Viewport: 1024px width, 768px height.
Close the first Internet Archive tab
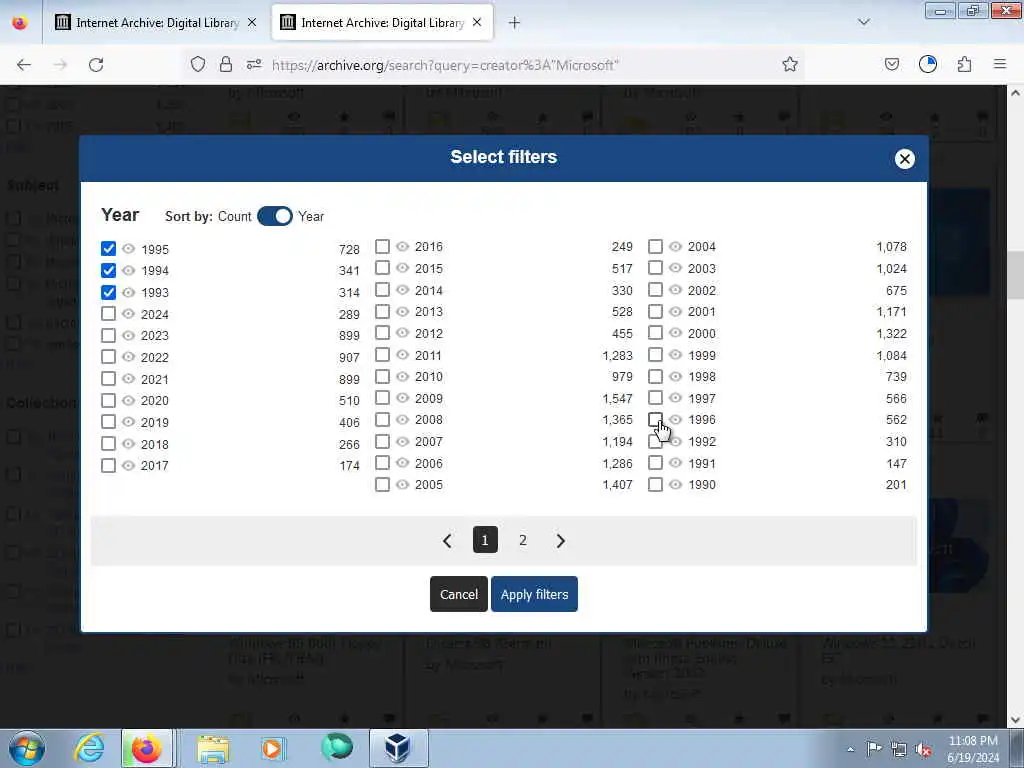252,22
